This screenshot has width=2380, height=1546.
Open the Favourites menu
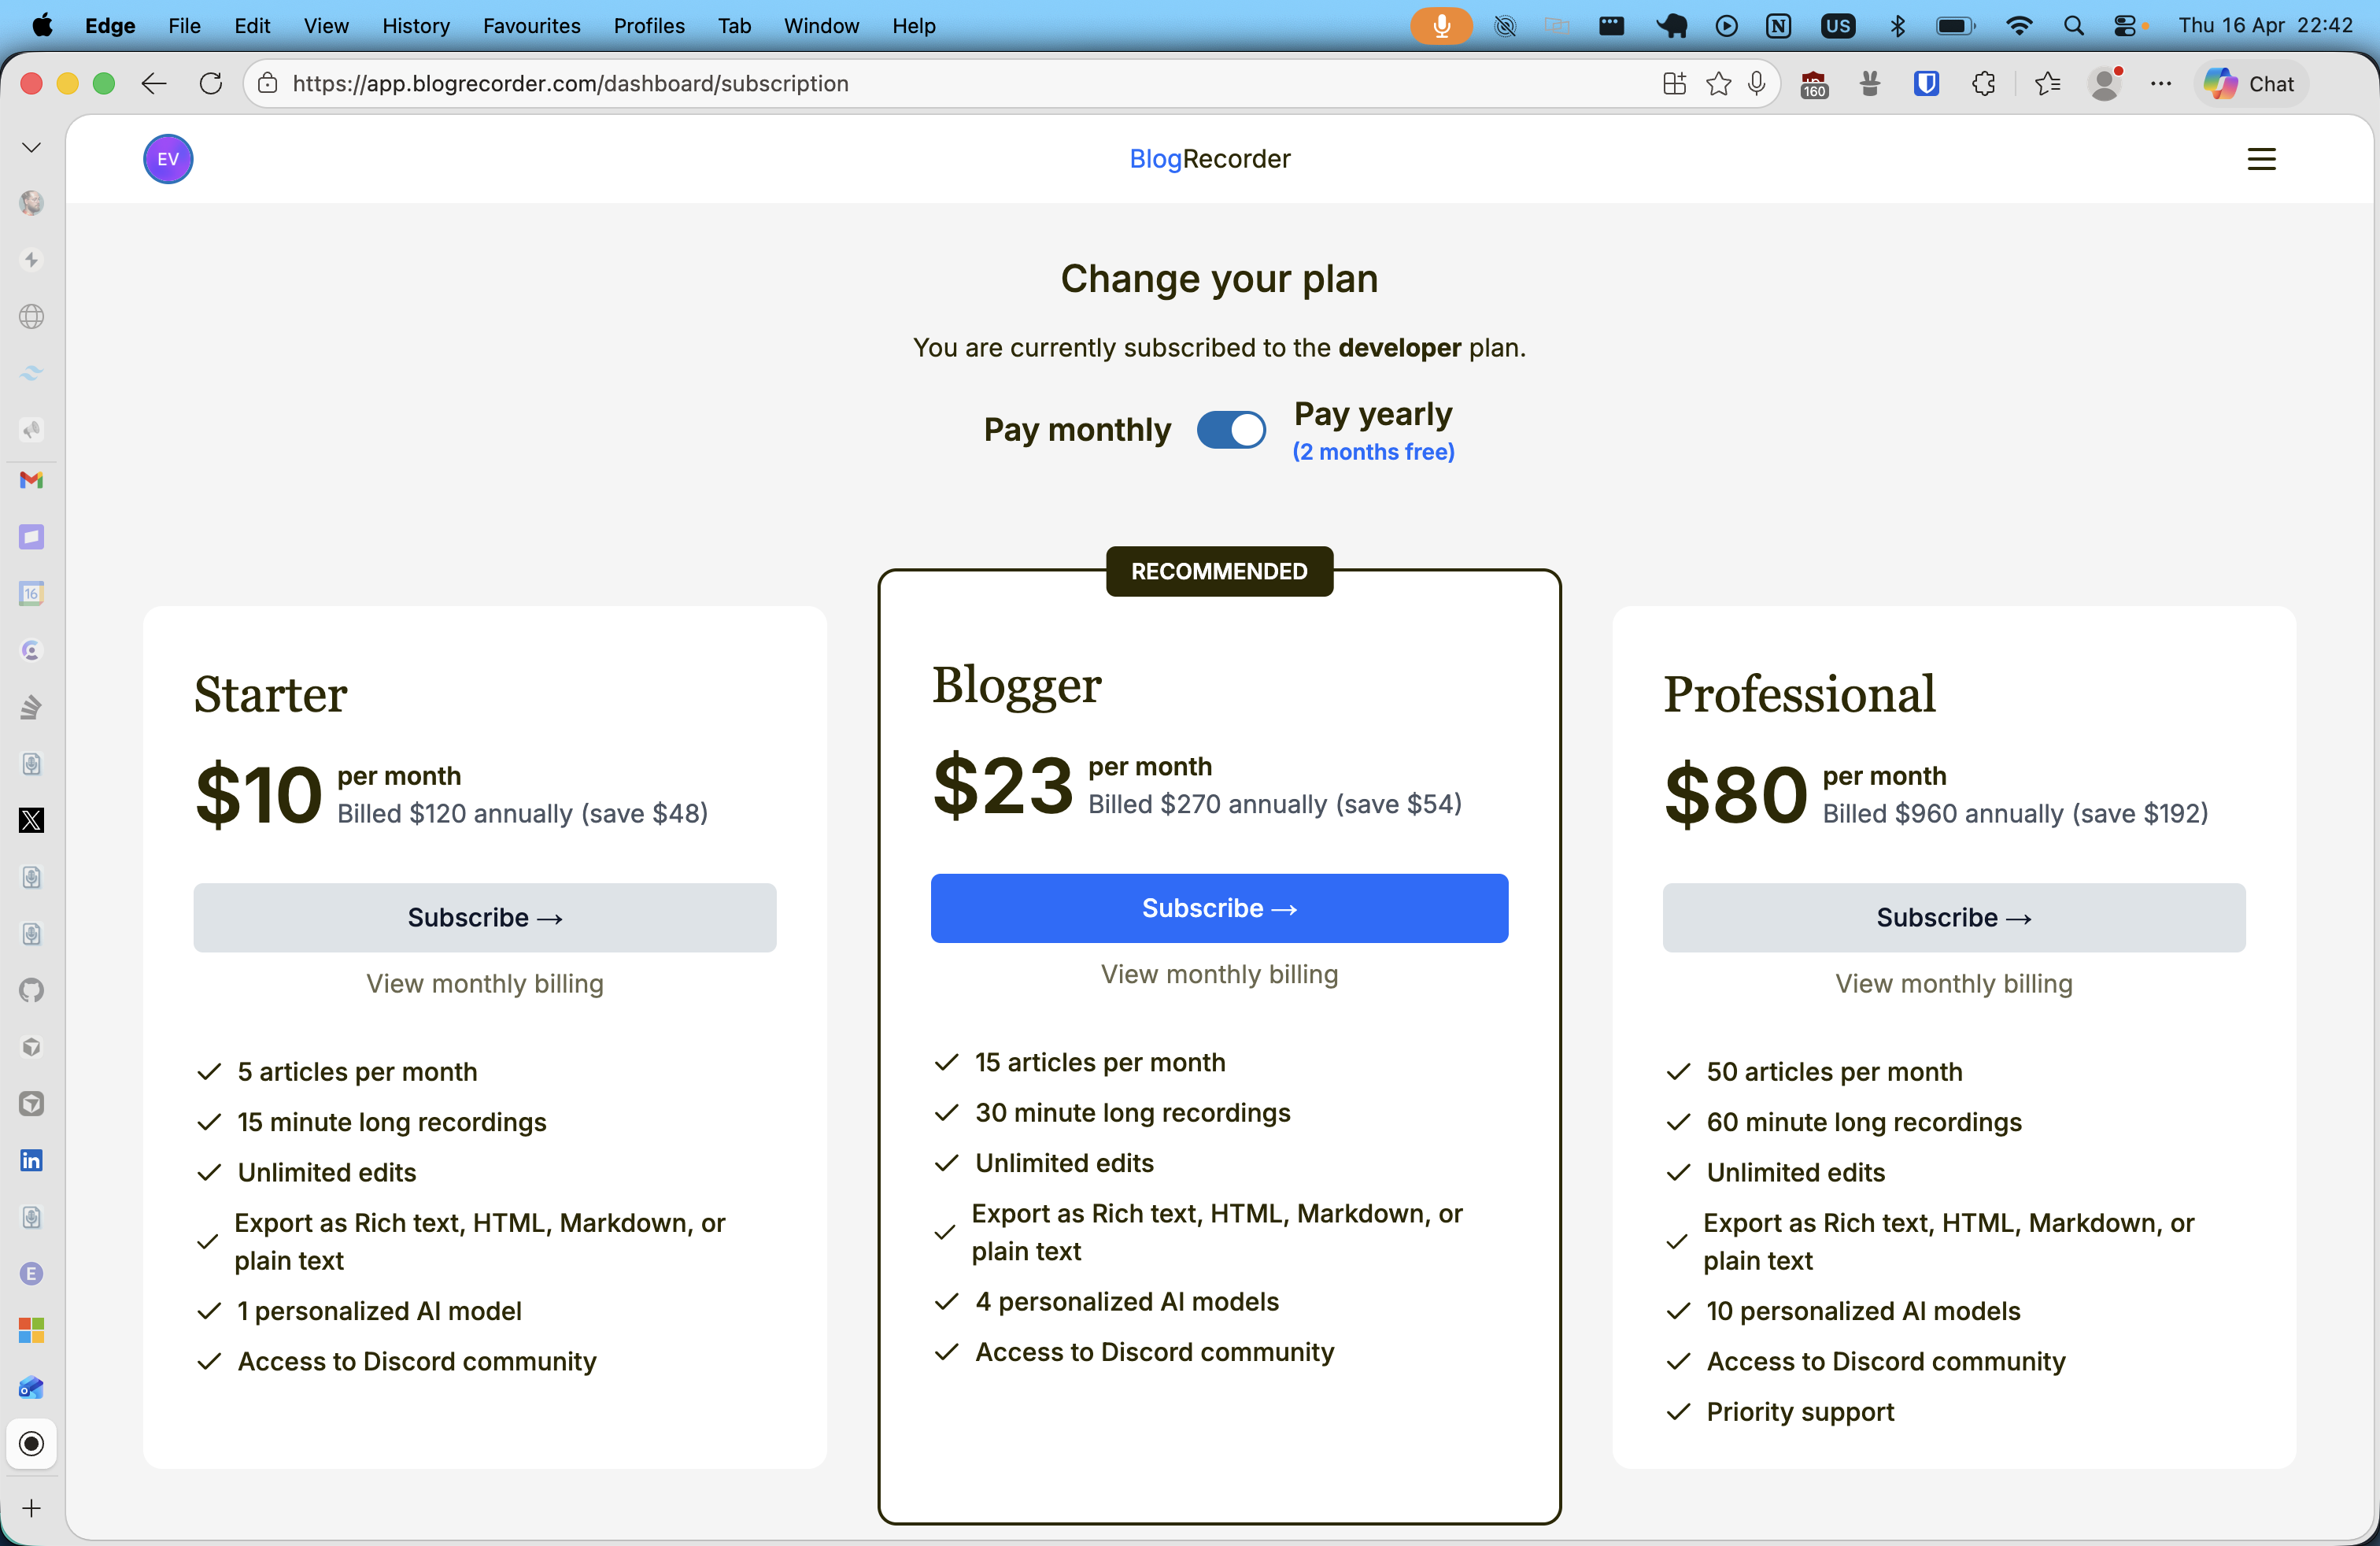click(x=531, y=26)
